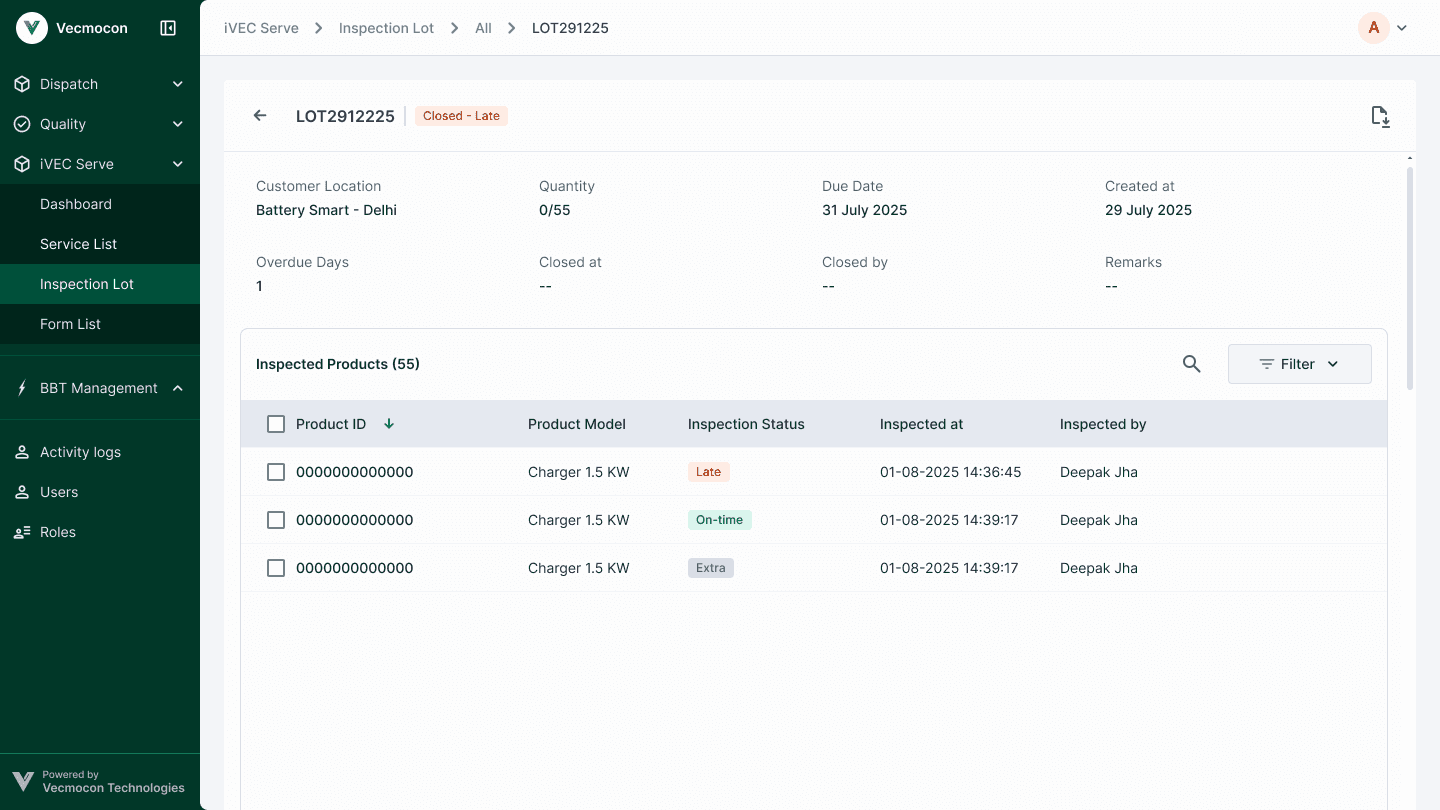Click the iVEC Serve cube icon
Image resolution: width=1440 pixels, height=810 pixels.
[x=22, y=164]
